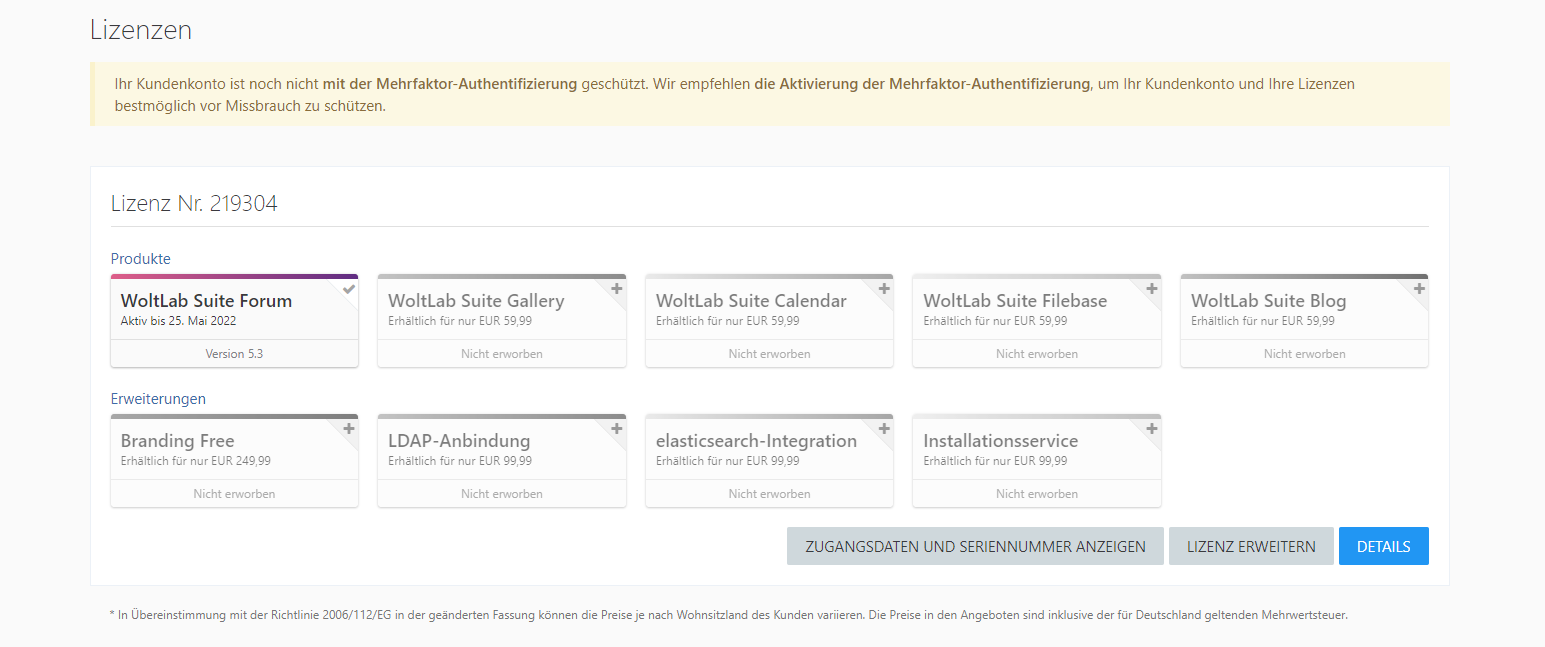Click Version 5.3 on the Forum card
Image resolution: width=1545 pixels, height=647 pixels.
click(x=234, y=354)
